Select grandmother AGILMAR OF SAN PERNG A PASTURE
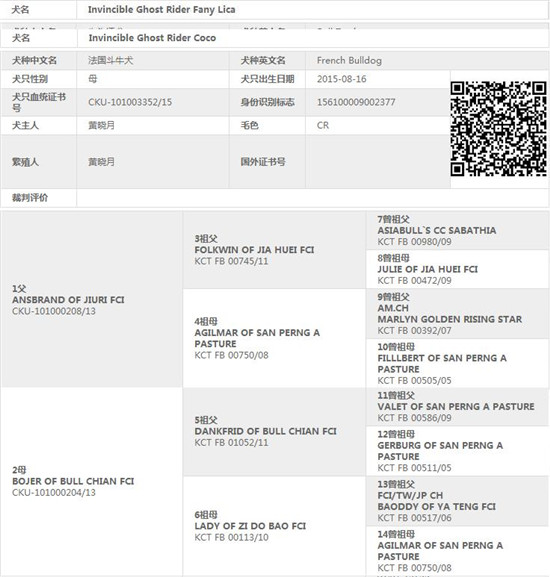This screenshot has height=577, width=550. tap(257, 338)
